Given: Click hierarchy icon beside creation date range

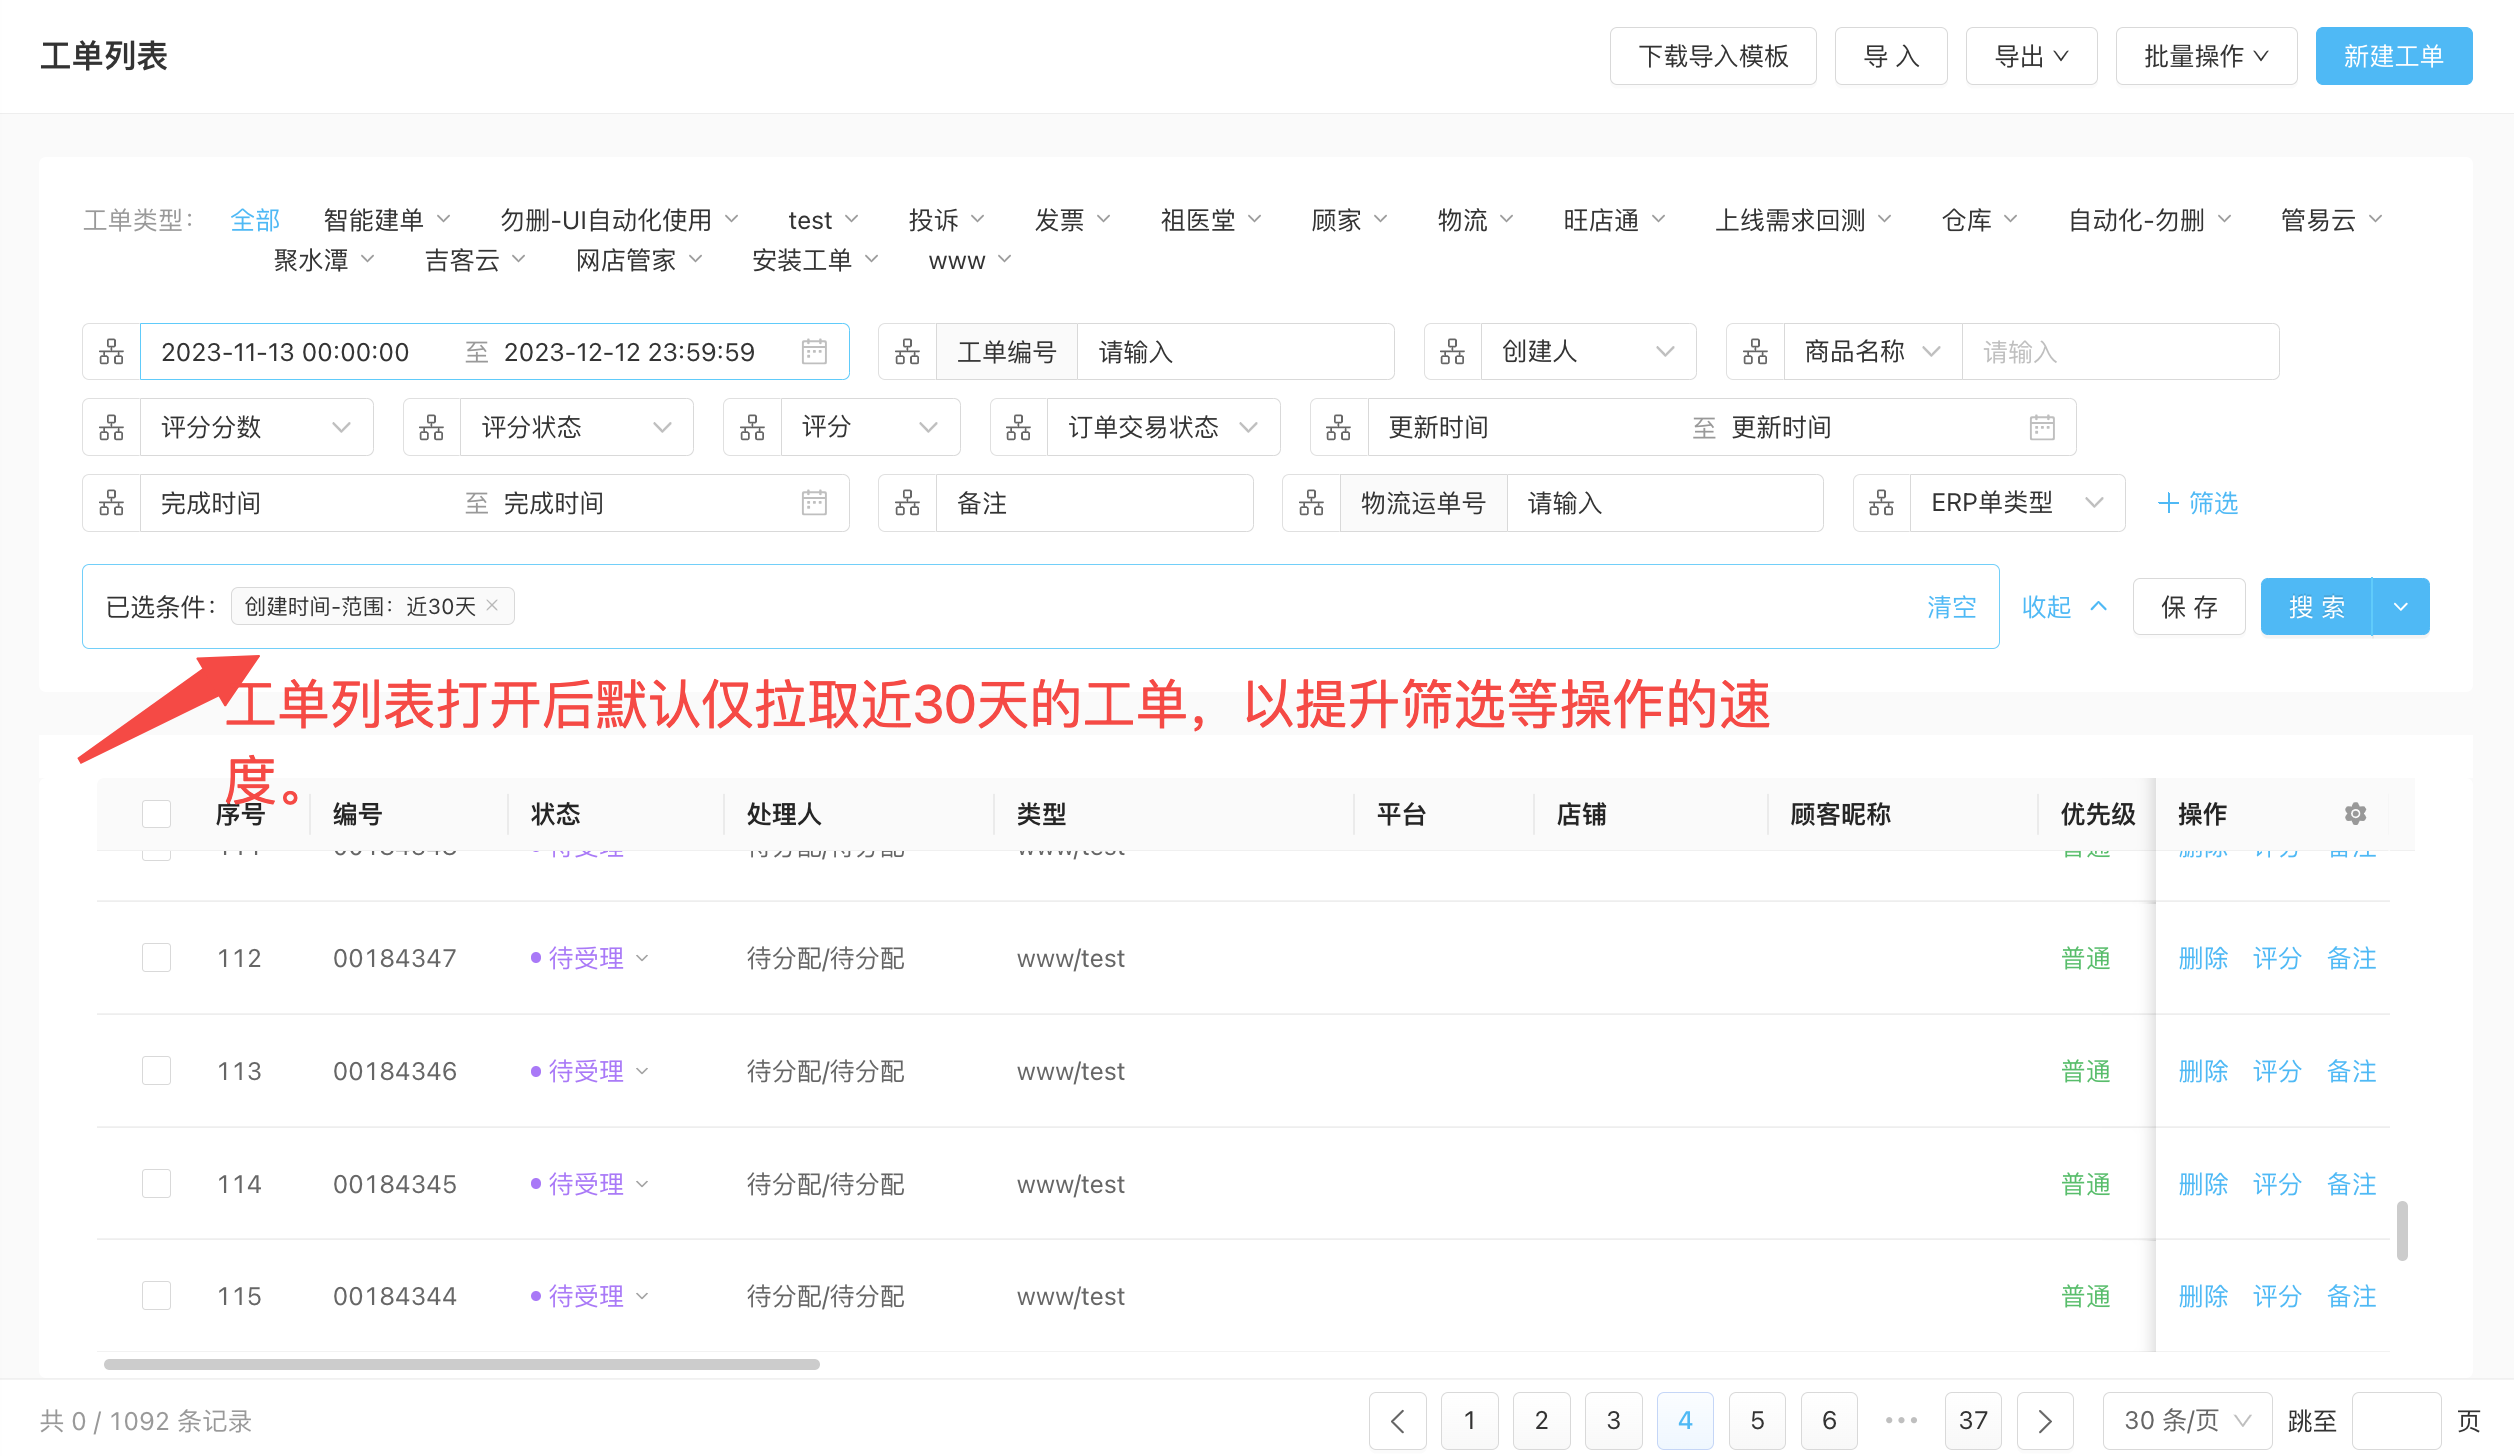Looking at the screenshot, I should 112,352.
